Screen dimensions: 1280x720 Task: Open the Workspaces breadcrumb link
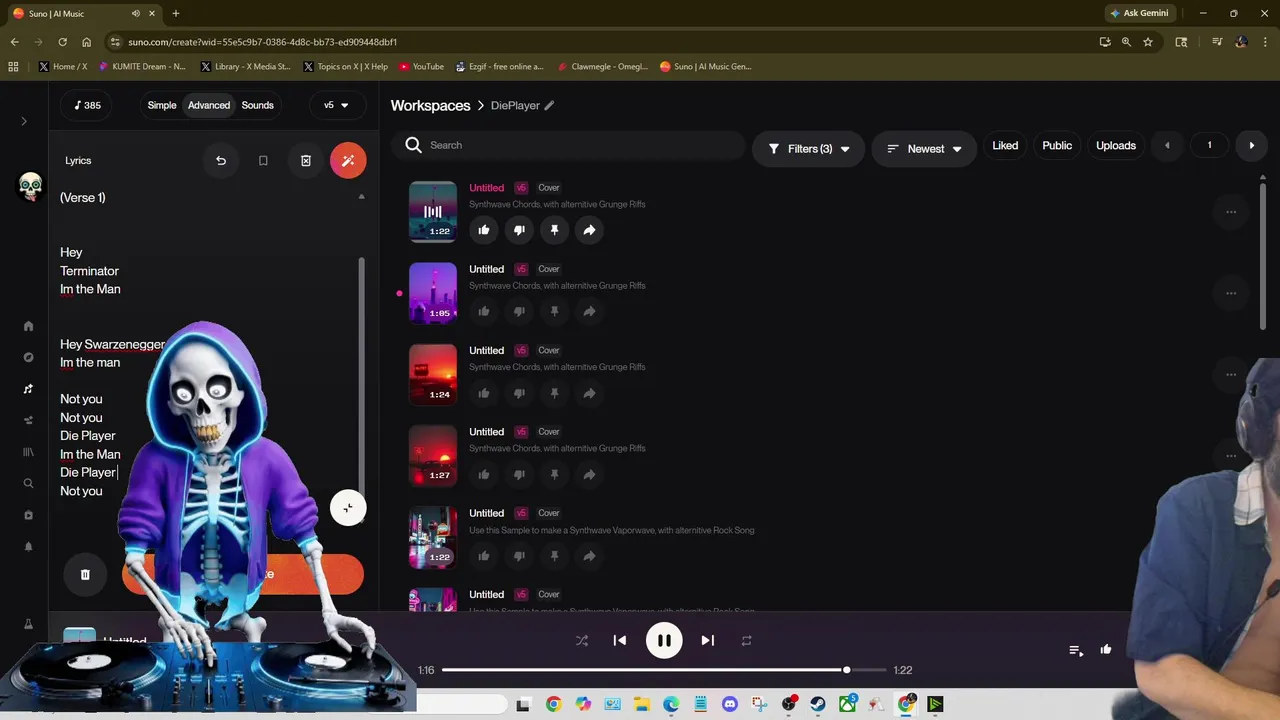point(430,105)
